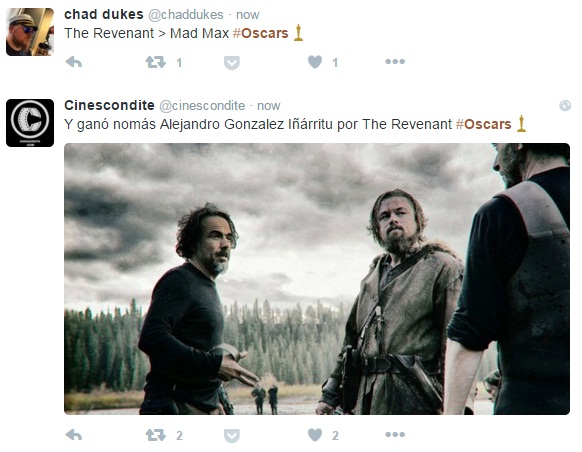Reply to the Cinescondite tweet

coord(74,435)
